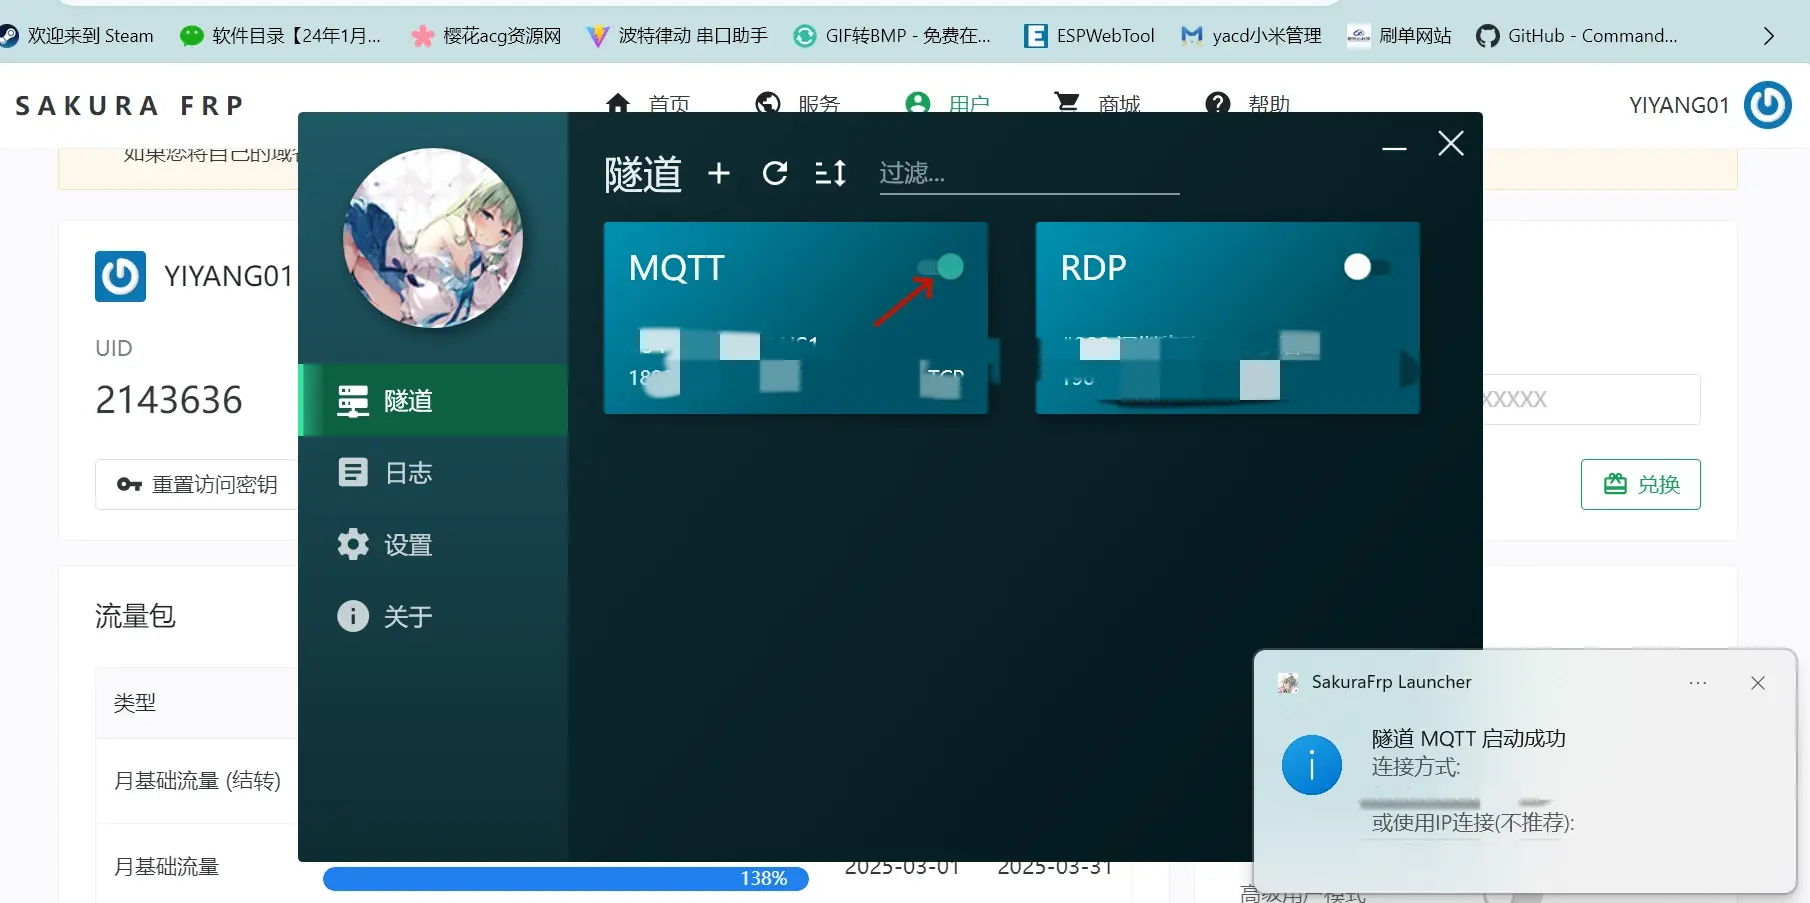Screen dimensions: 1810x903
Task: Close the SakuraFrp Launcher notification
Action: coord(1758,683)
